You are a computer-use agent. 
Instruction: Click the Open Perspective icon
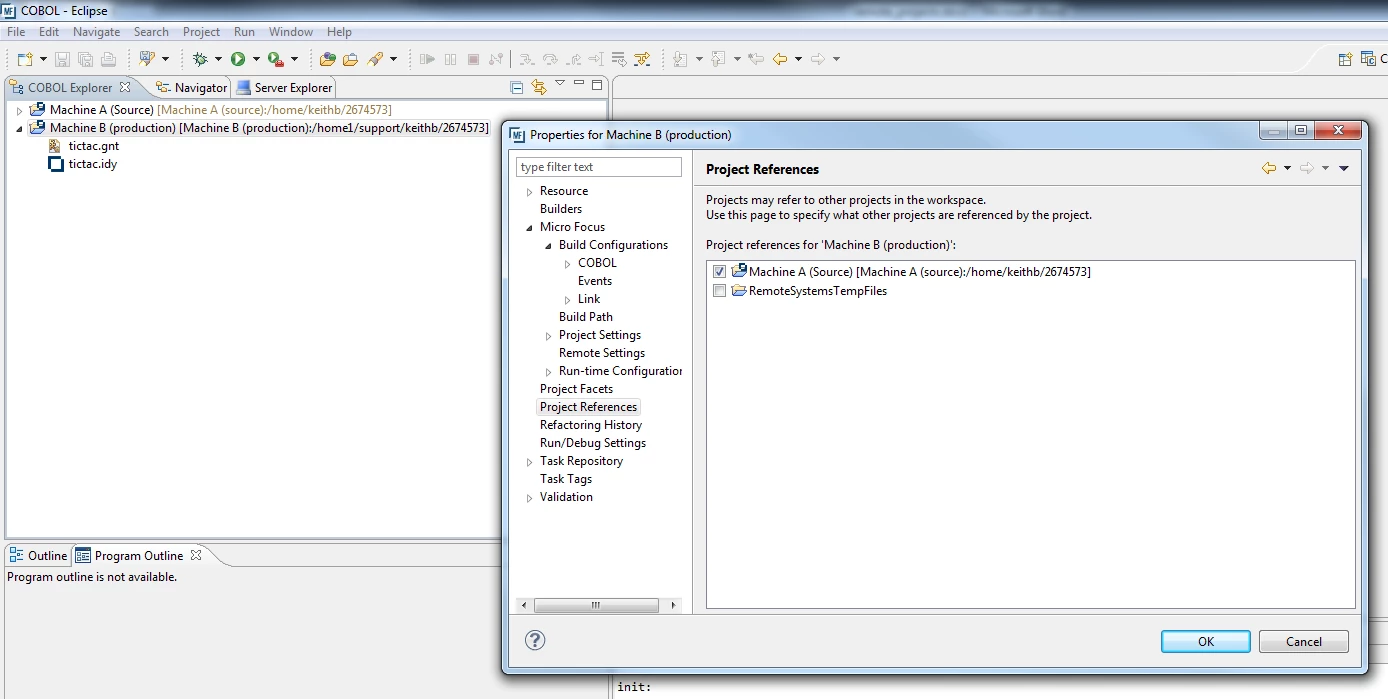1346,59
